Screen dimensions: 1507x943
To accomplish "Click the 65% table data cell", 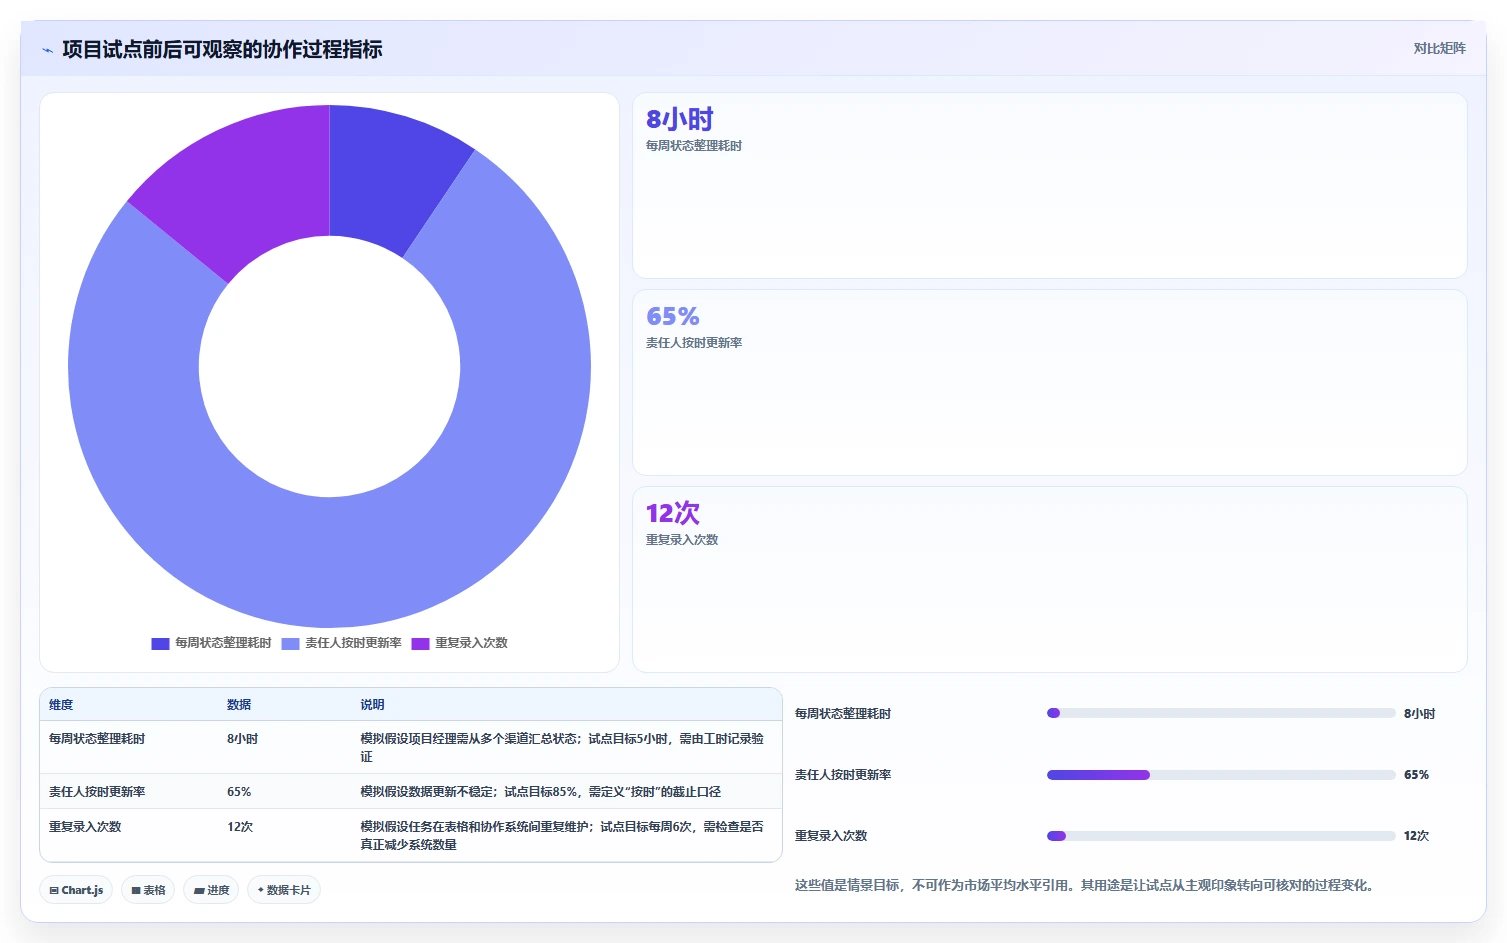I will pyautogui.click(x=239, y=792).
